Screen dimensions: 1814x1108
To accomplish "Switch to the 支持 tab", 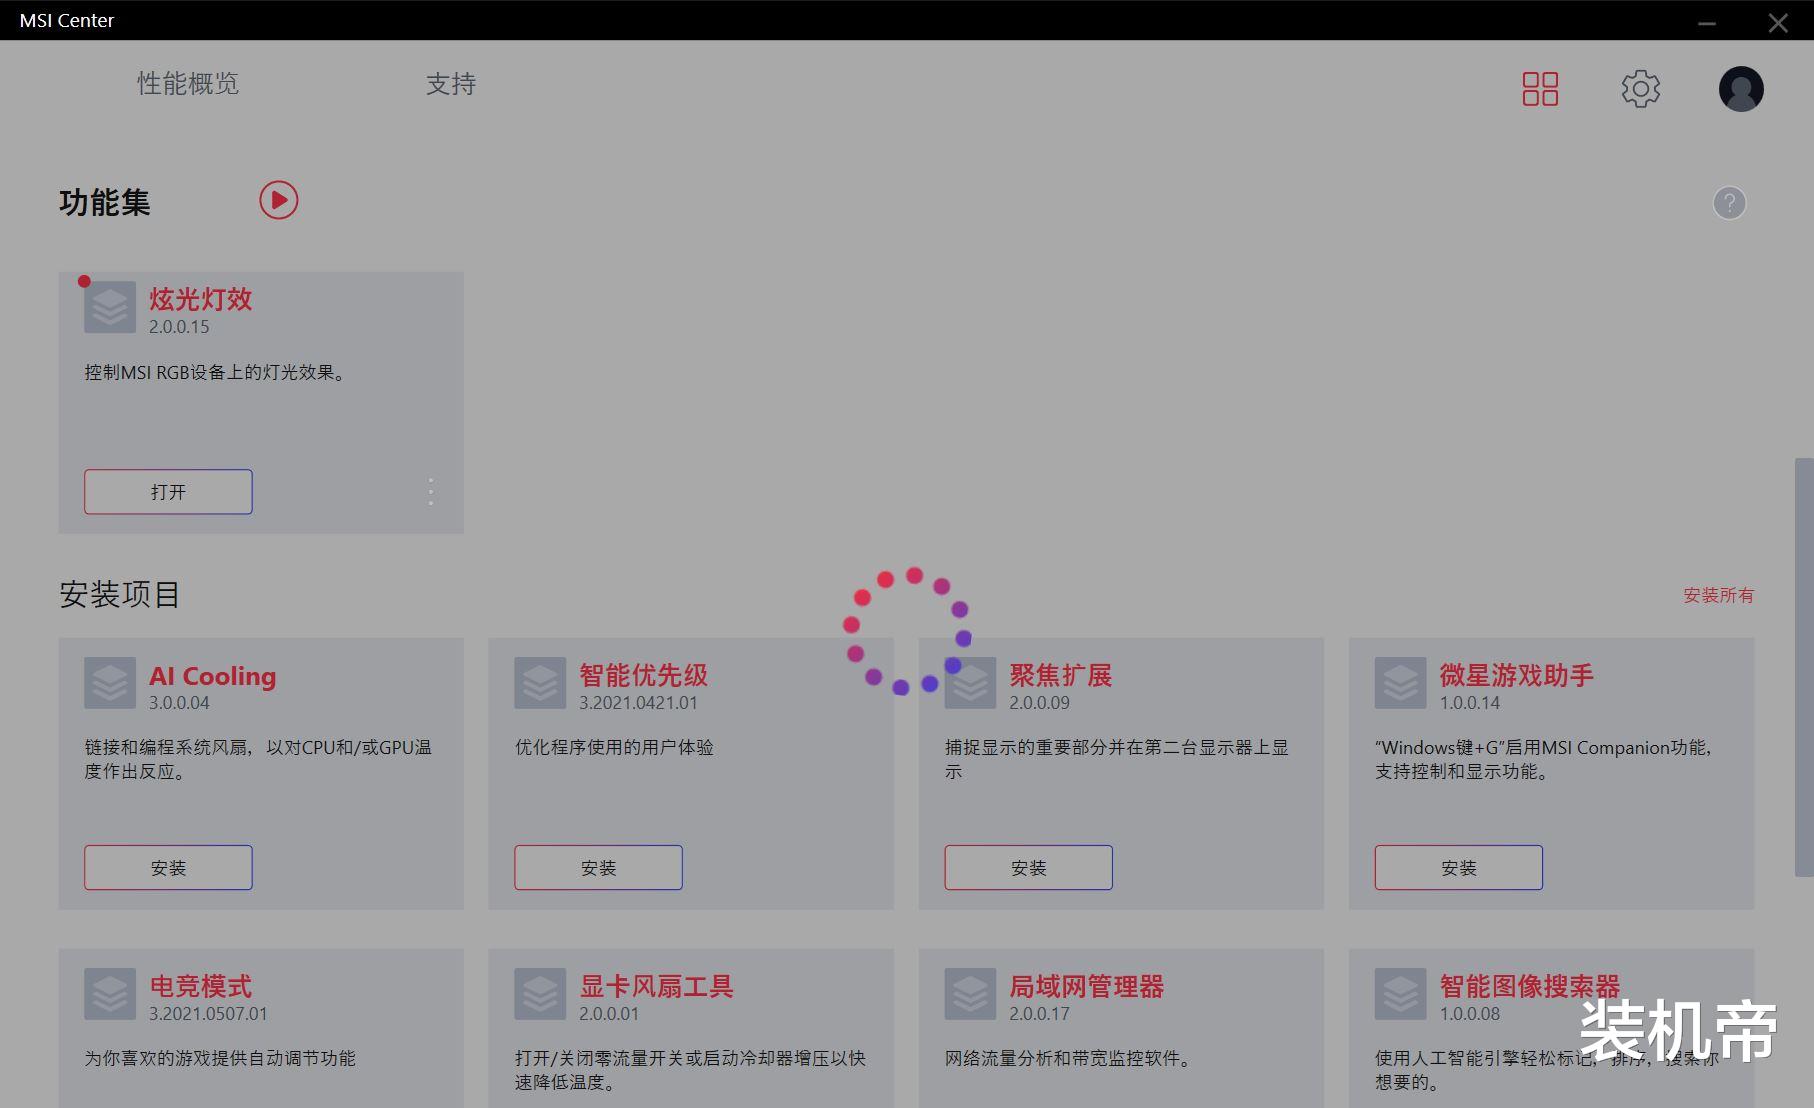I will point(451,85).
